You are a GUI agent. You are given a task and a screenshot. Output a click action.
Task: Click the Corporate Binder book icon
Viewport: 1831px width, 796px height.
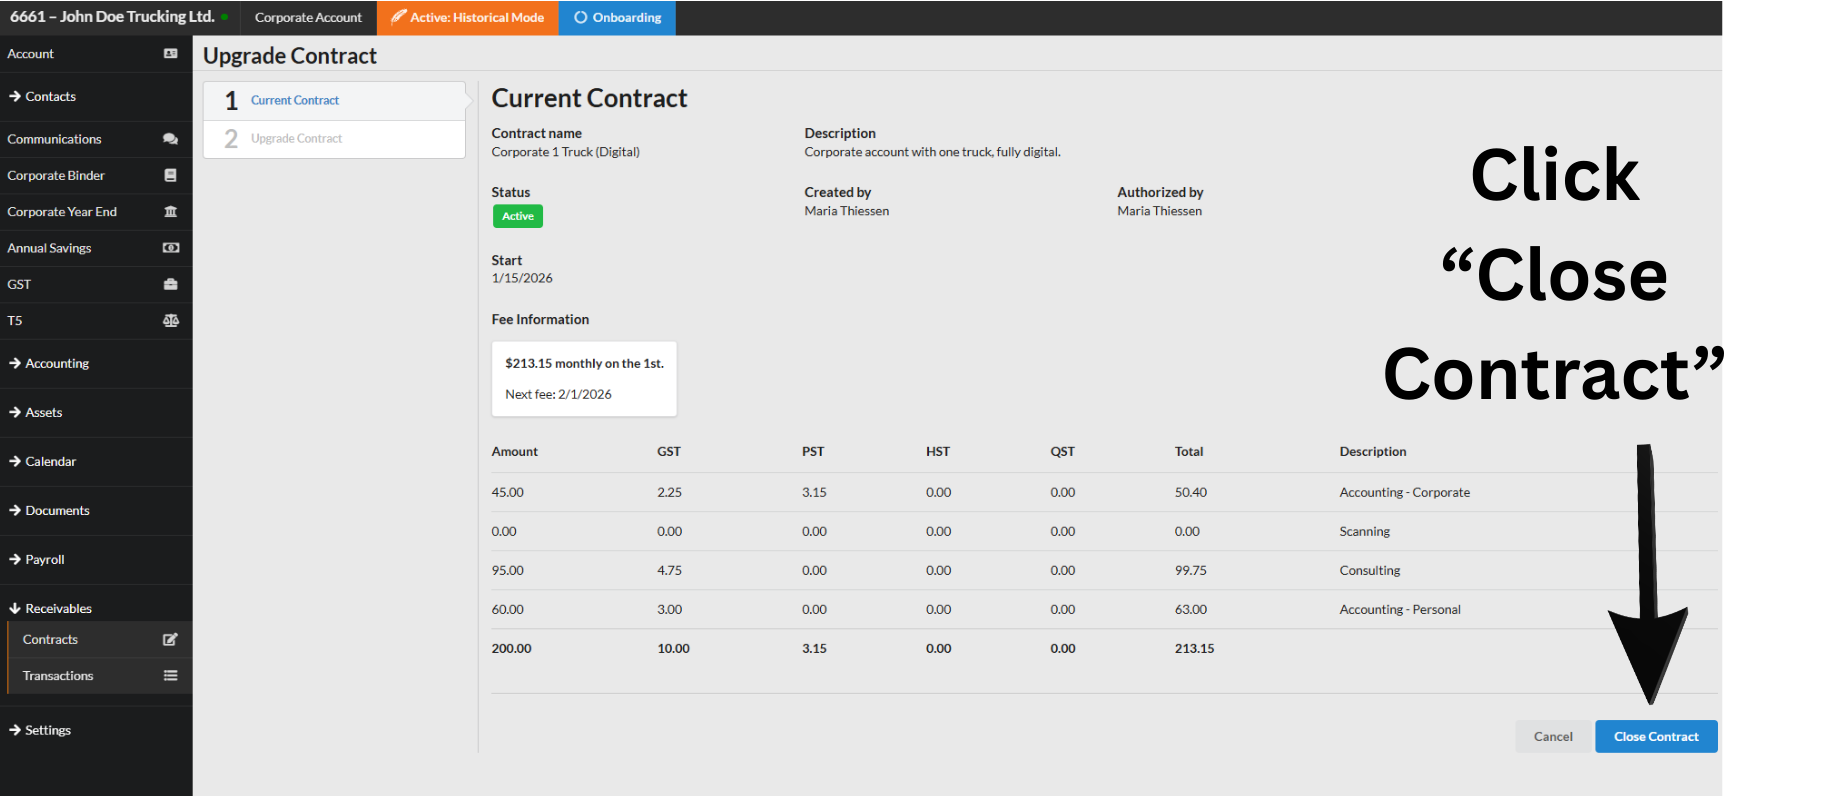coord(170,175)
